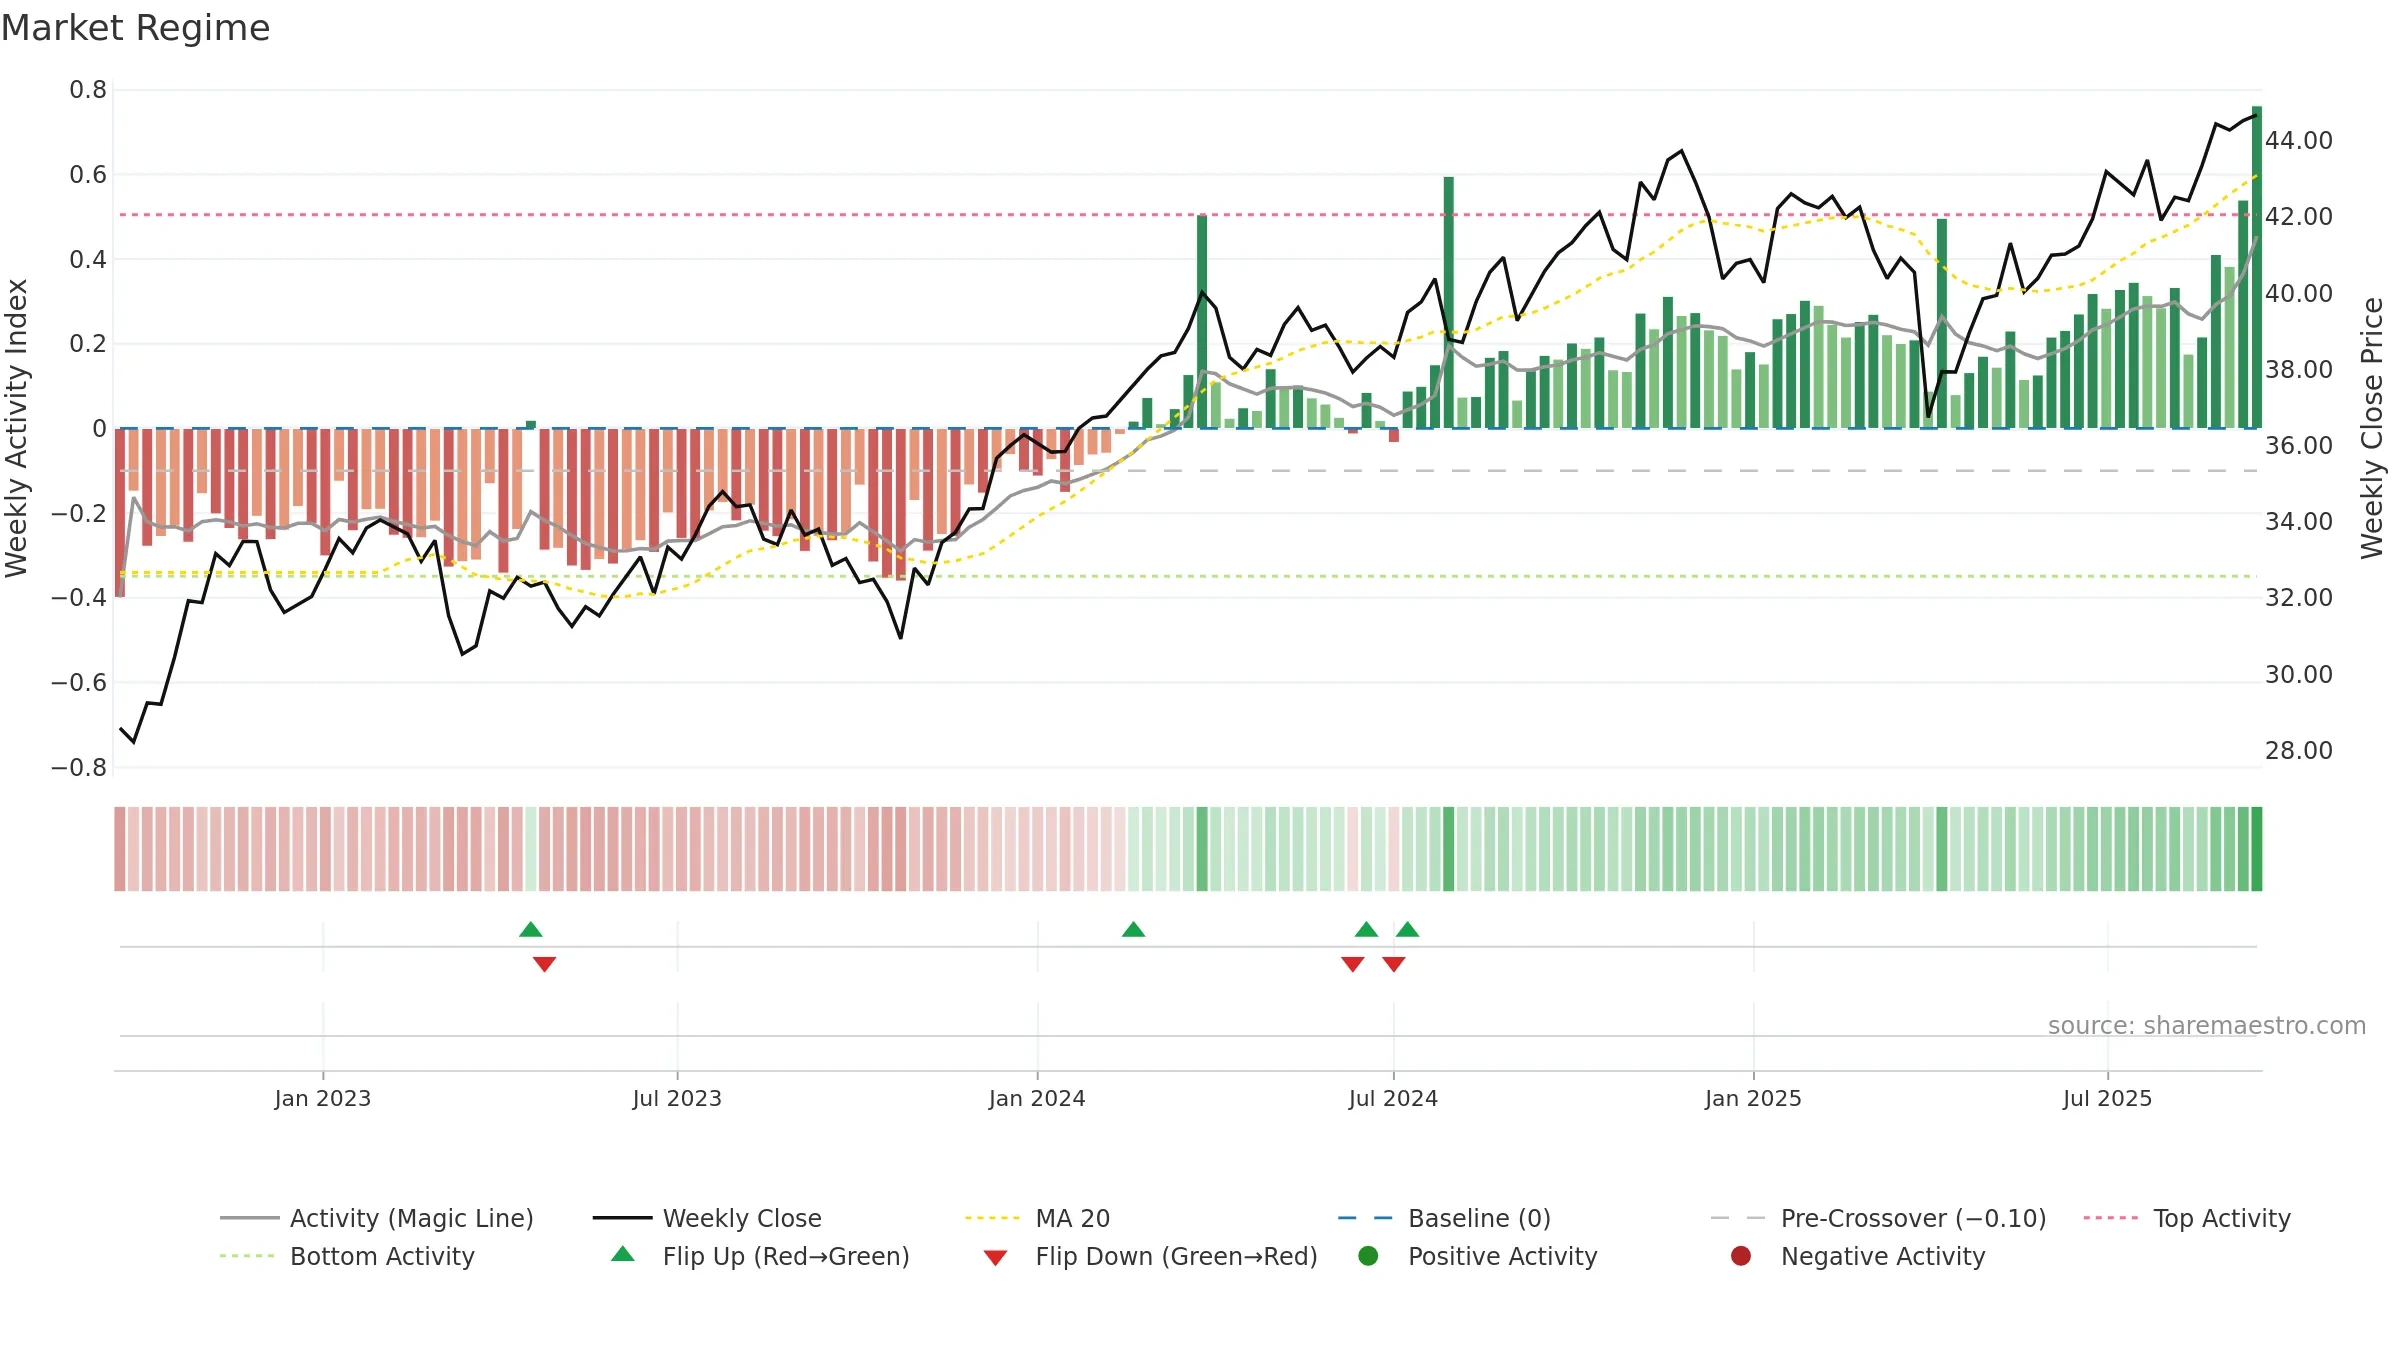Click the Weekly Close Price axis title
2400x1350 pixels.
tap(2372, 428)
